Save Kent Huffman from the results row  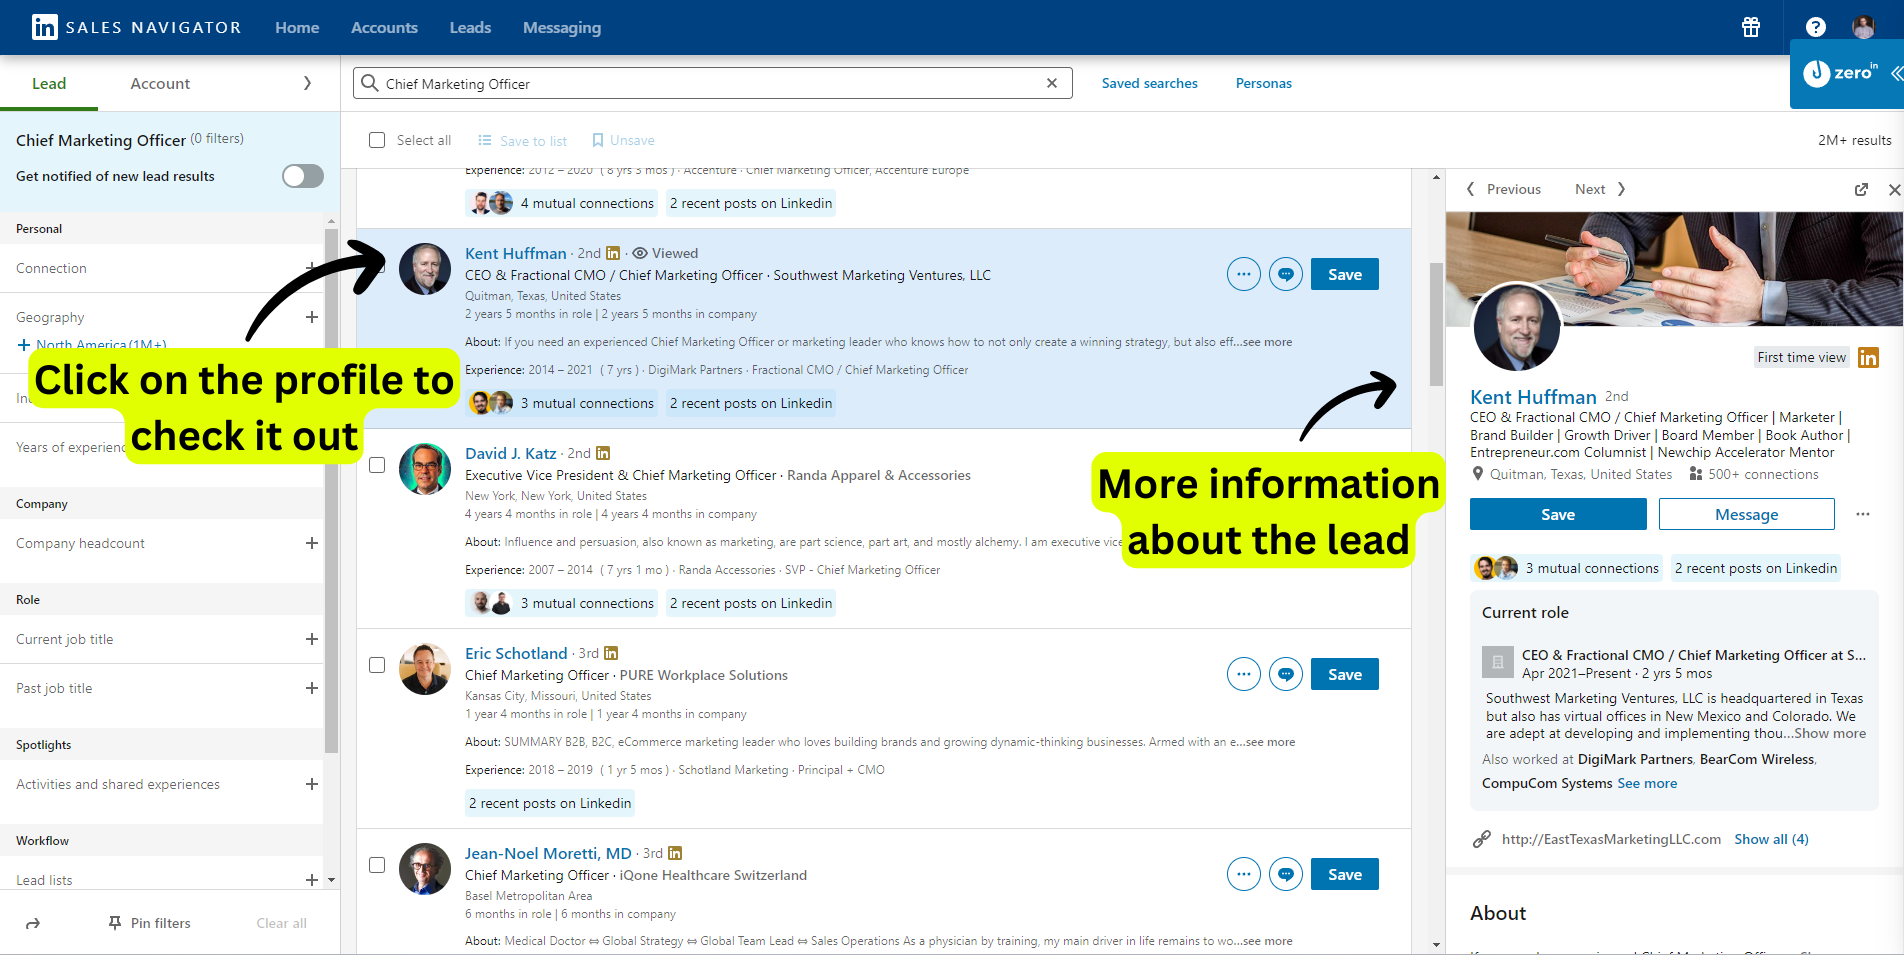(1345, 274)
